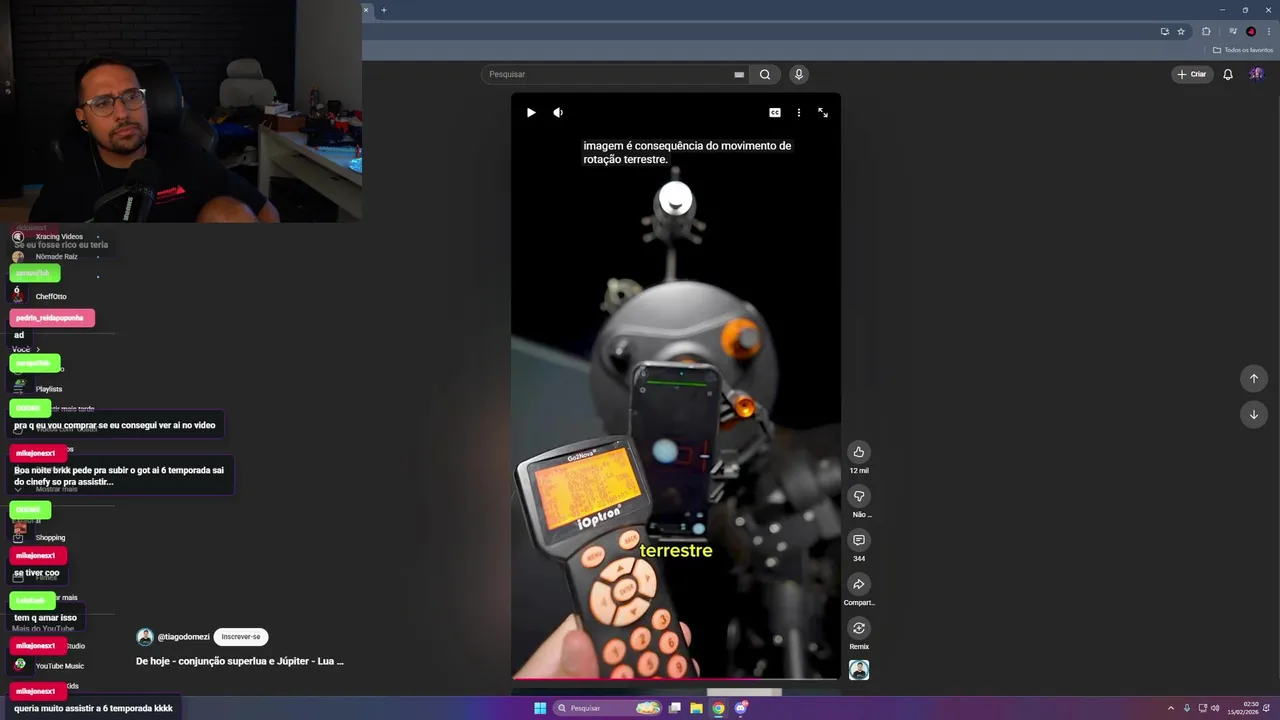Open Shopping in YouTube sidebar

pyautogui.click(x=50, y=538)
